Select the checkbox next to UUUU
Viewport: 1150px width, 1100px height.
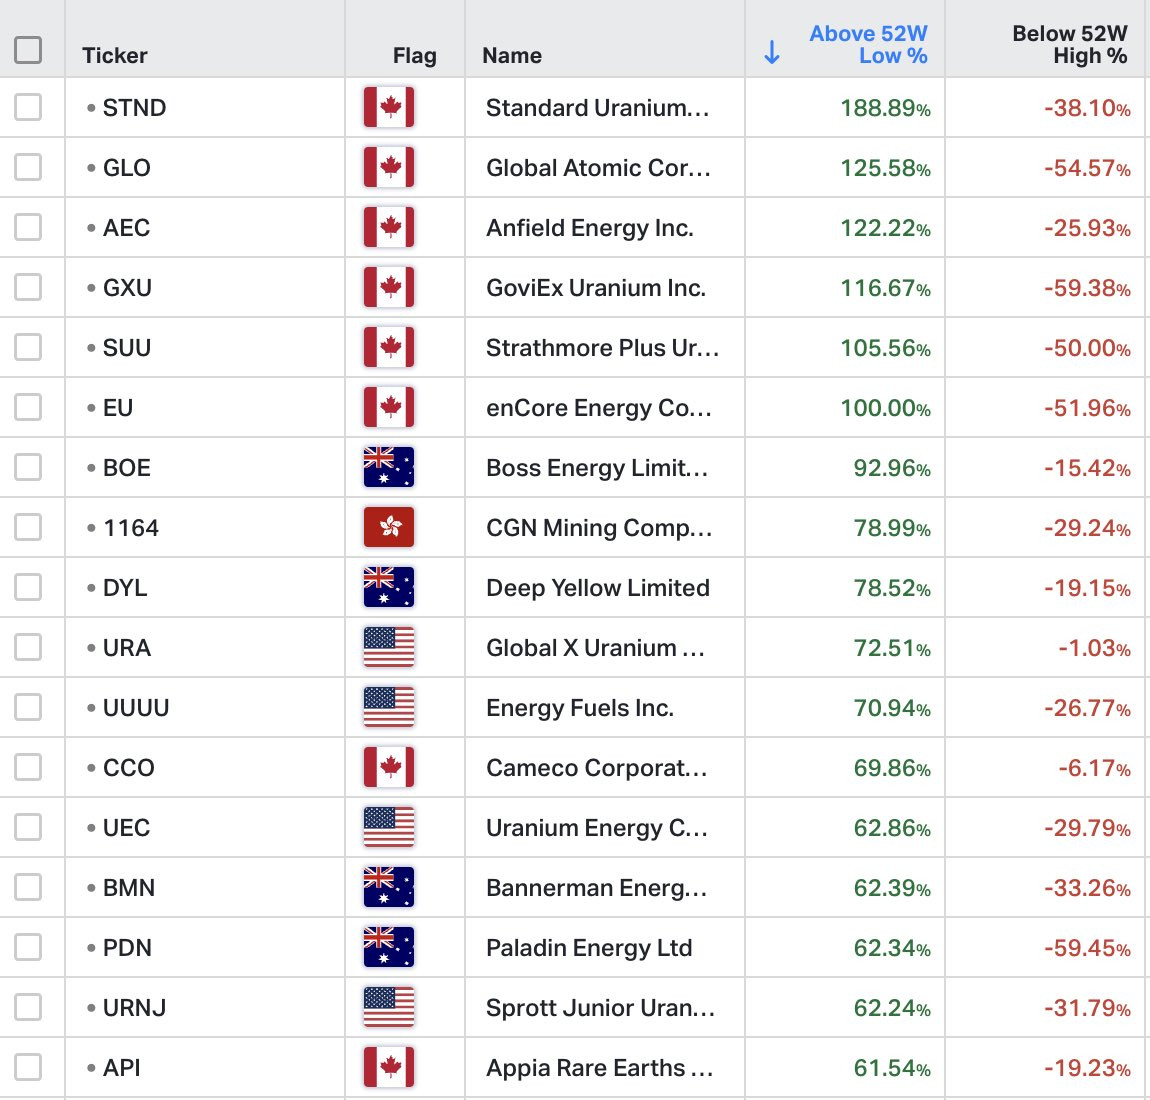coord(28,707)
